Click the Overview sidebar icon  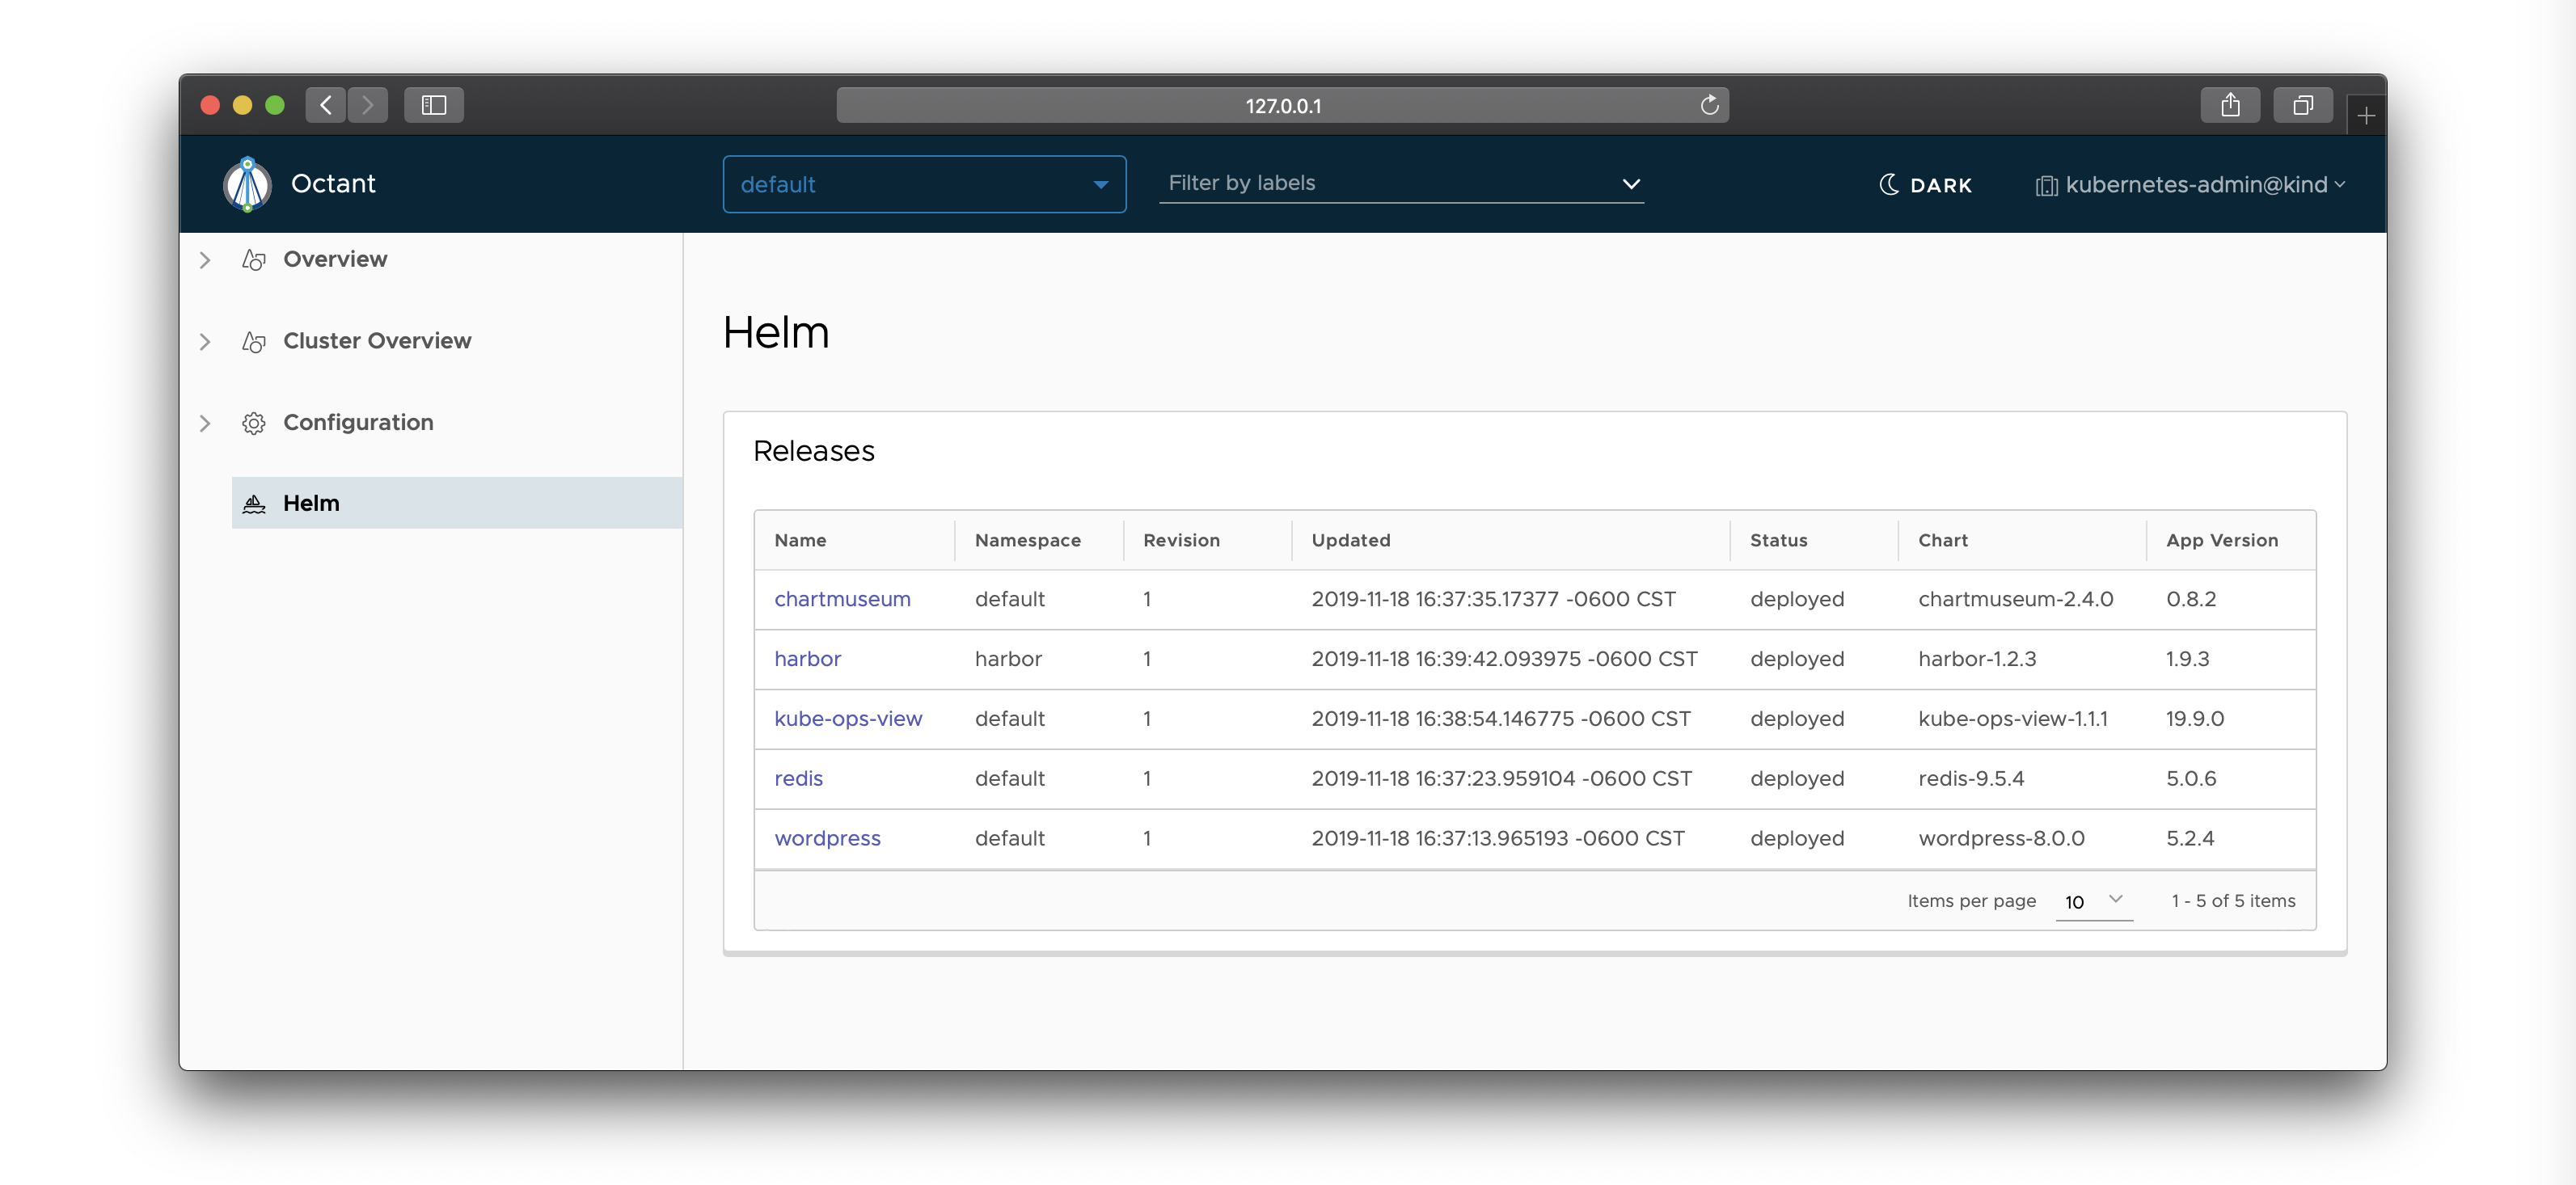(x=254, y=260)
